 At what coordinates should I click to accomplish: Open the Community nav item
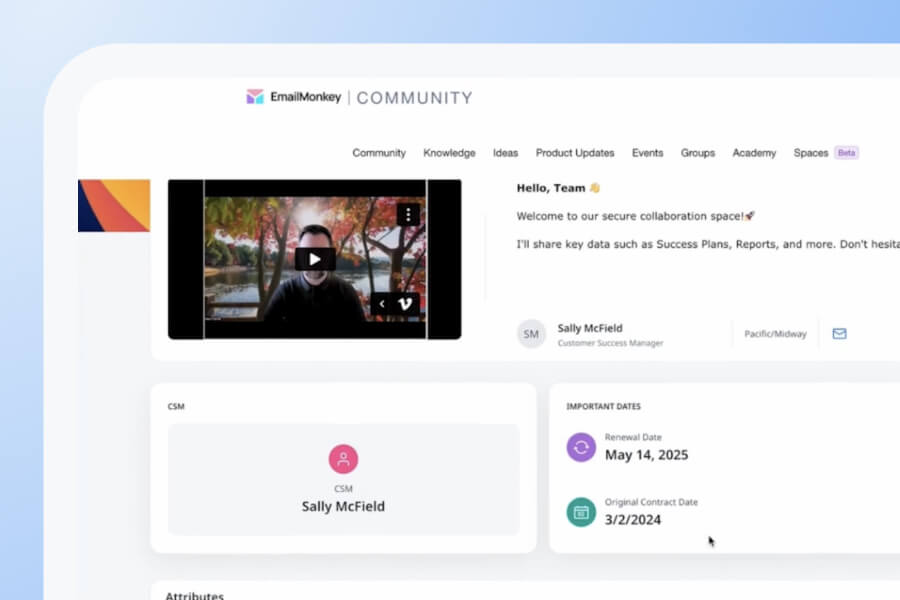pyautogui.click(x=379, y=153)
